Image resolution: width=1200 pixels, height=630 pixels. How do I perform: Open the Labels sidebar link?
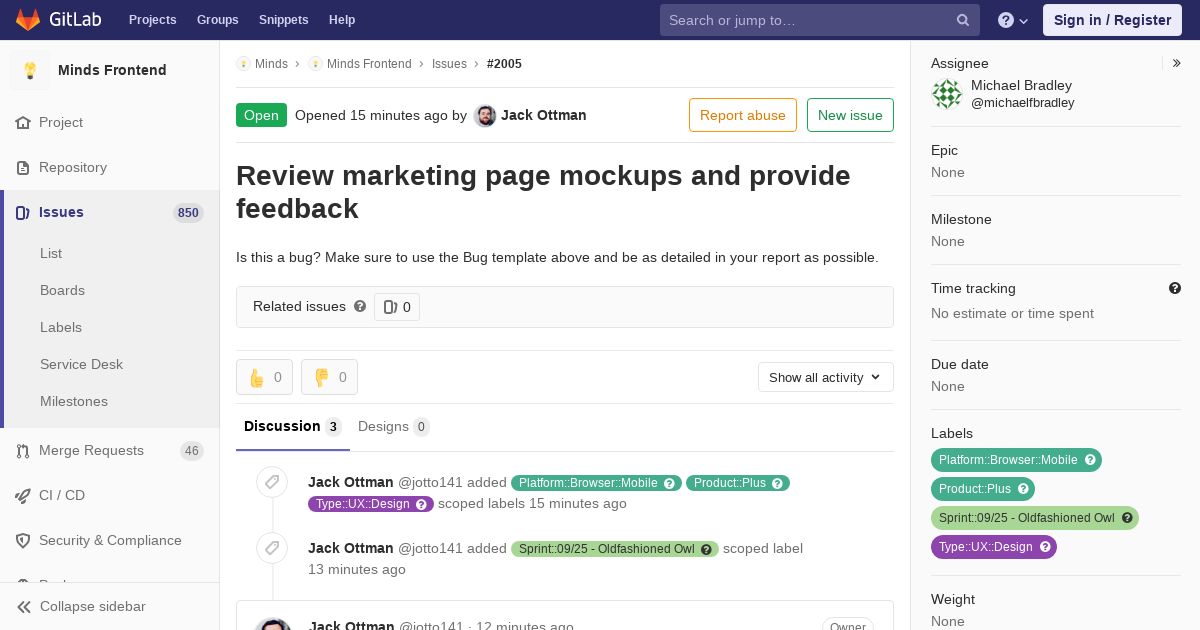(x=61, y=327)
